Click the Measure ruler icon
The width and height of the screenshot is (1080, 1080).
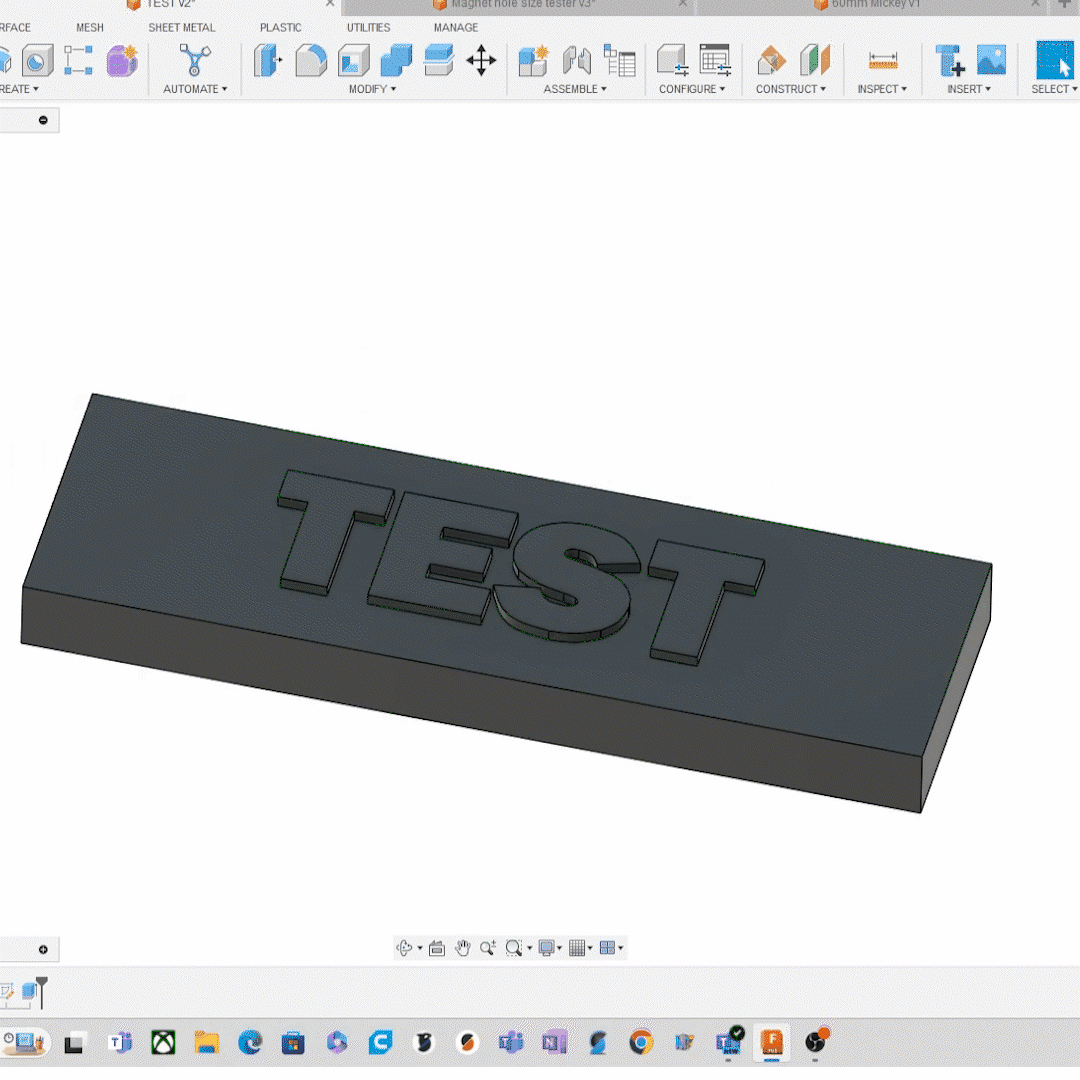pos(883,61)
